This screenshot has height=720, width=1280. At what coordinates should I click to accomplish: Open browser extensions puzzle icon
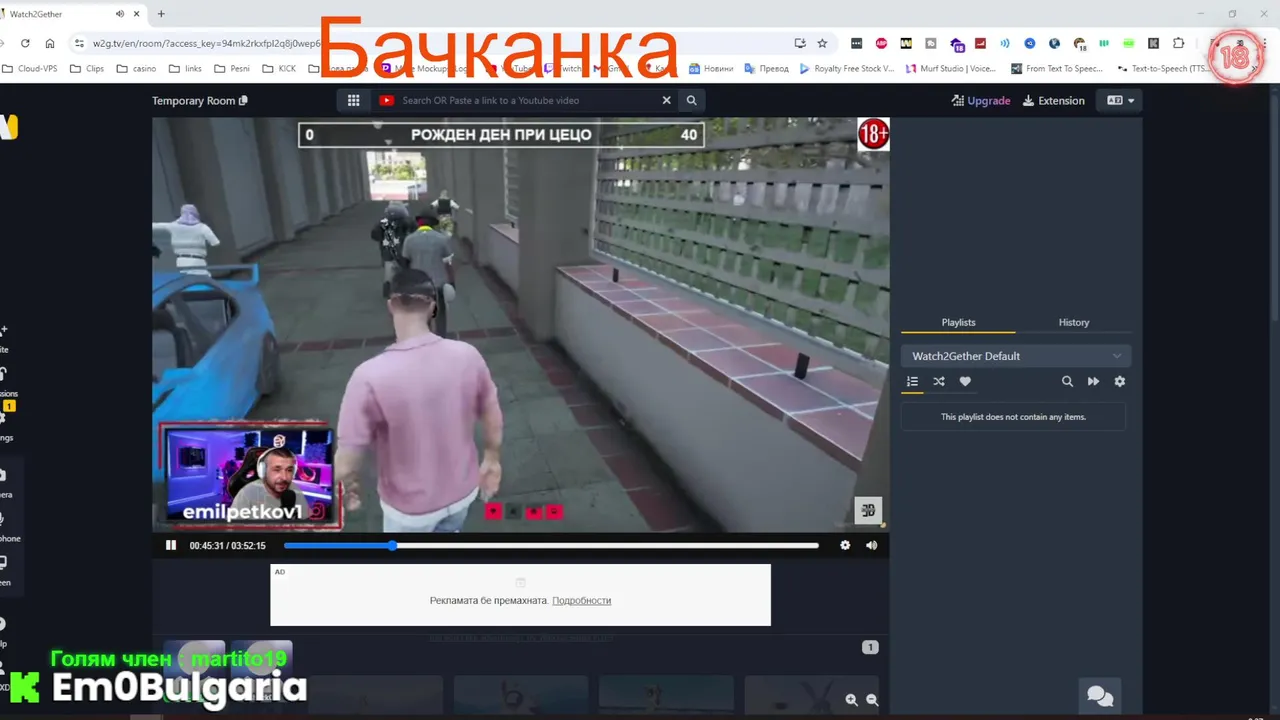point(1178,43)
